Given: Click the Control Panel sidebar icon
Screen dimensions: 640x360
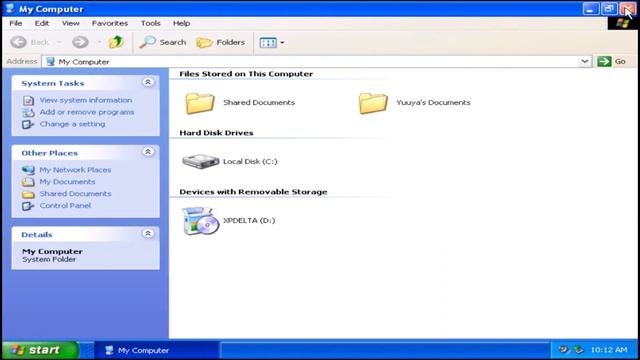Looking at the screenshot, I should coord(28,206).
